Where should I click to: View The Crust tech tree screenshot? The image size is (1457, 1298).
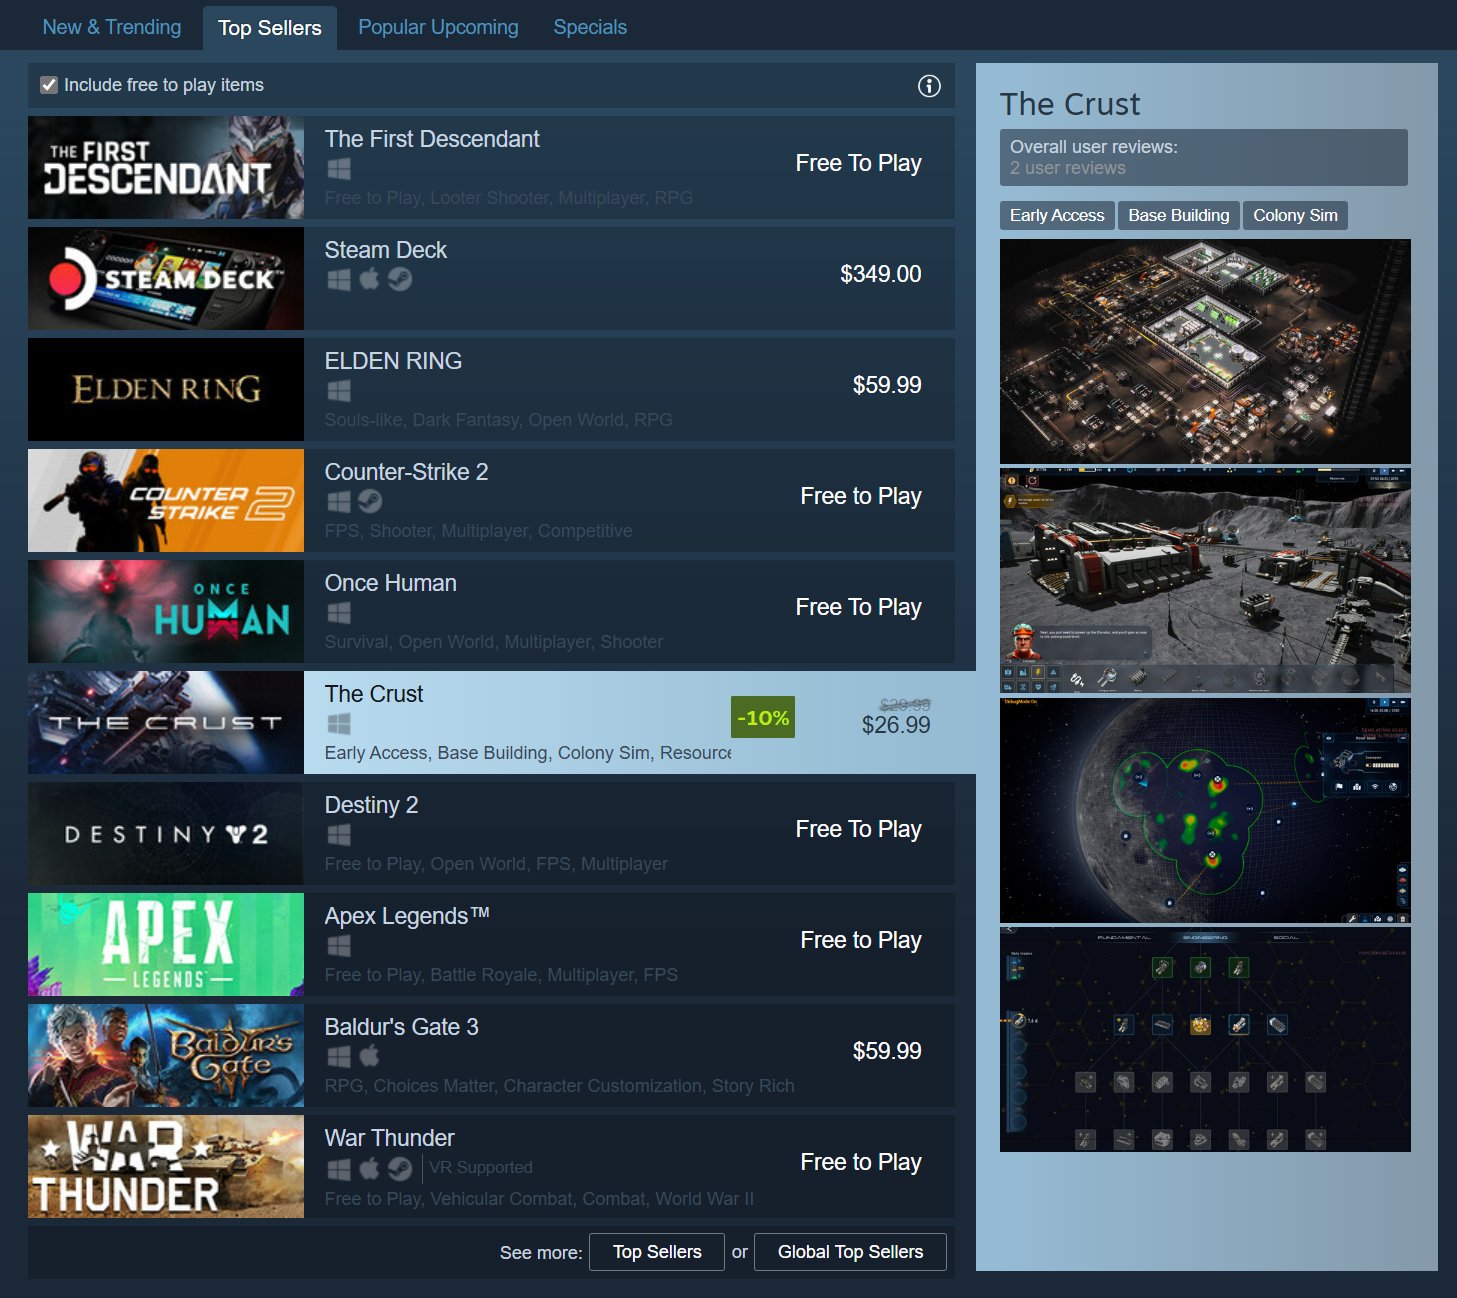click(1205, 1040)
